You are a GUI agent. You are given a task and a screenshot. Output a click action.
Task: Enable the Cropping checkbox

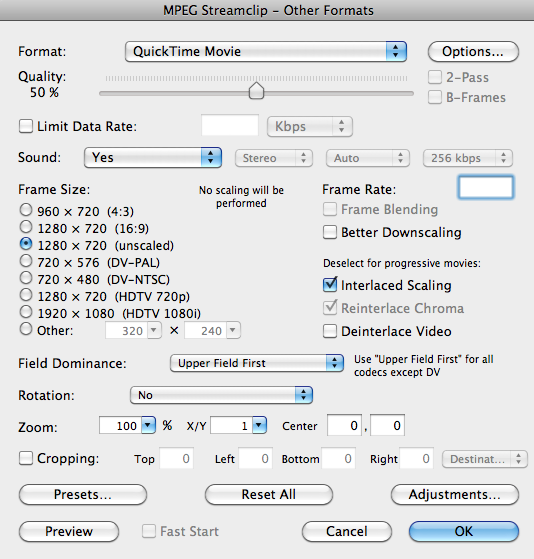pyautogui.click(x=26, y=458)
